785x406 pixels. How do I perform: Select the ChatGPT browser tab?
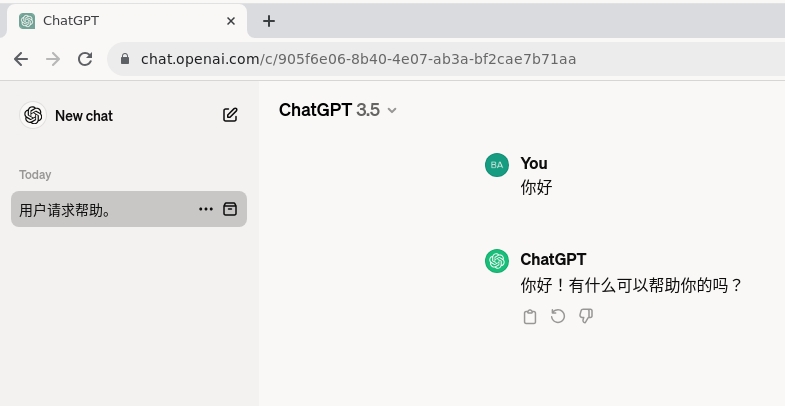pyautogui.click(x=120, y=21)
